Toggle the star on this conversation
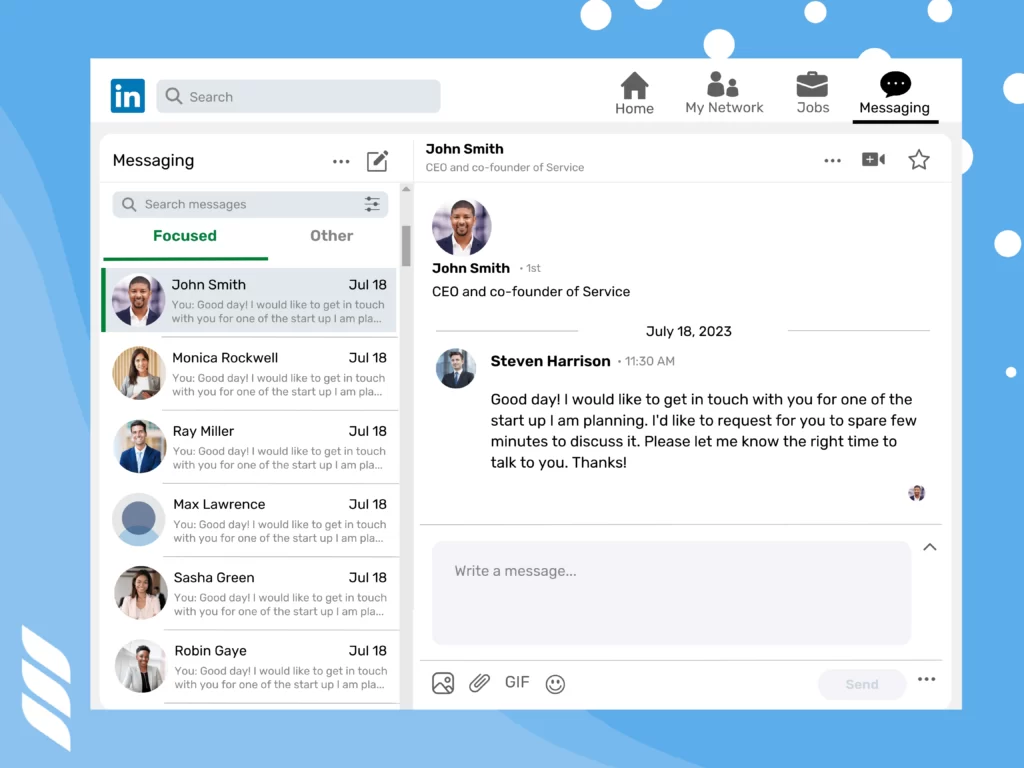This screenshot has width=1024, height=768. (918, 158)
